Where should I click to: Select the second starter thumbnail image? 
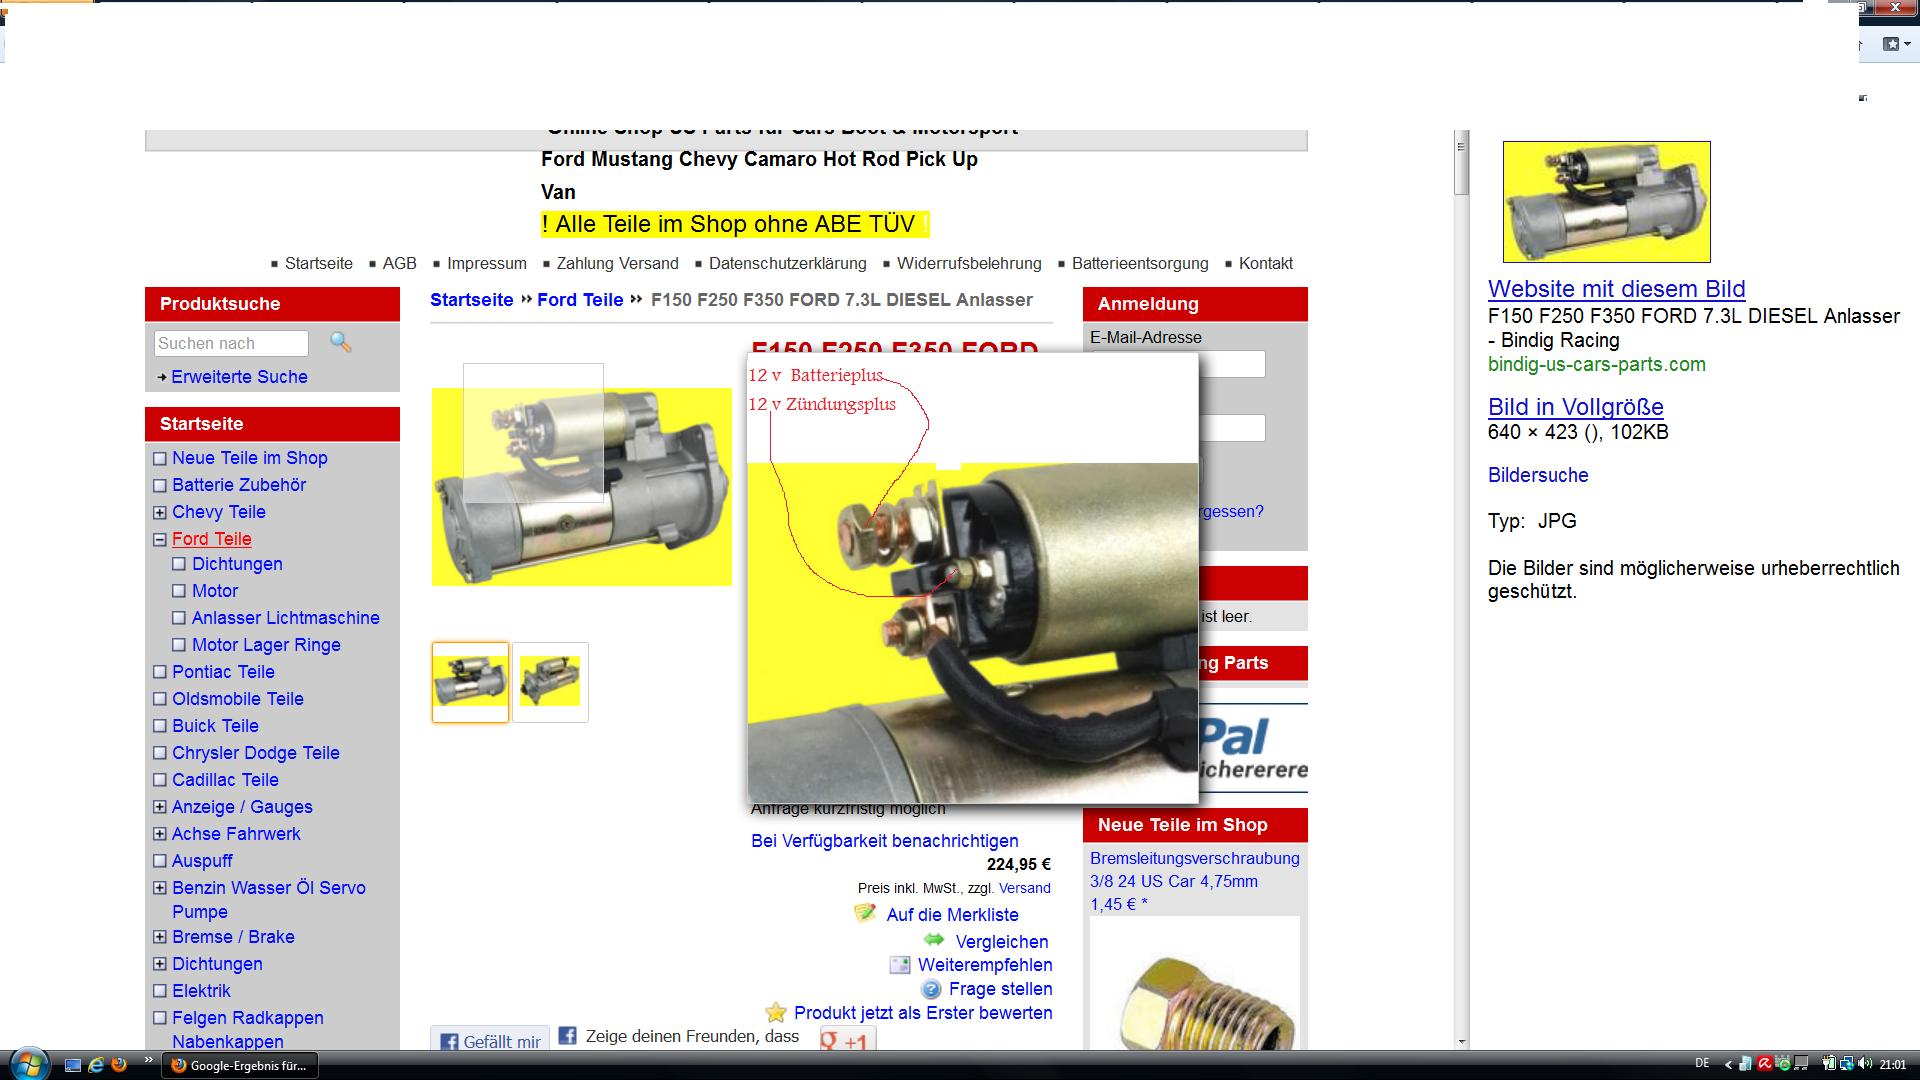coord(550,682)
